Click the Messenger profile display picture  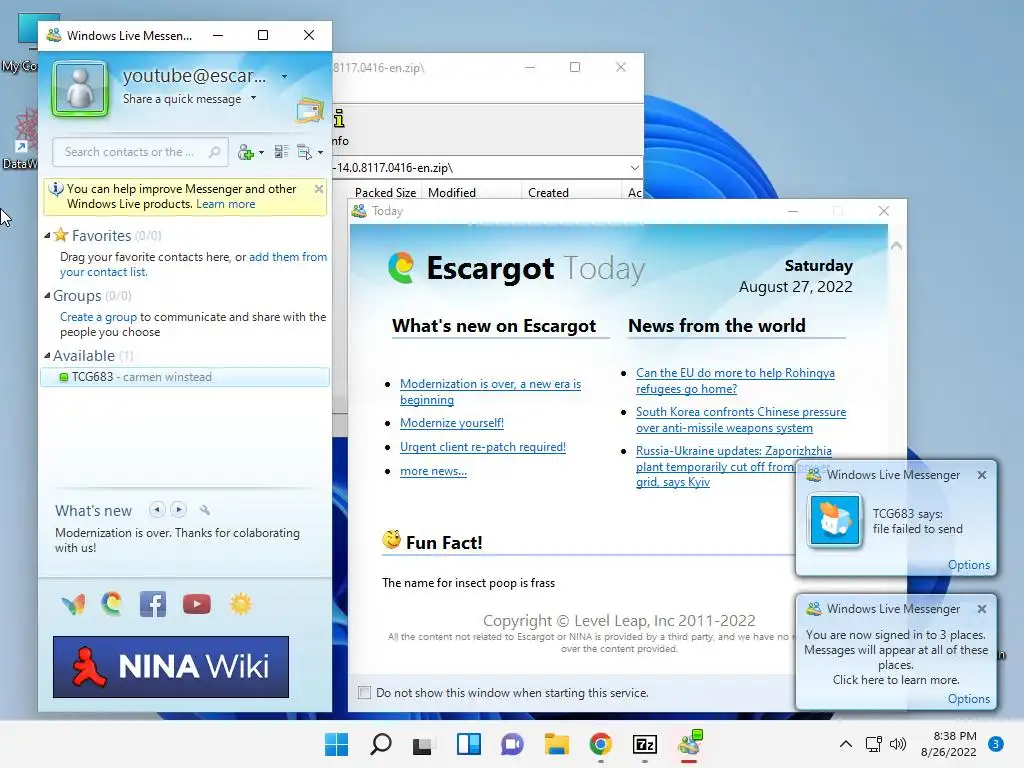pos(80,88)
